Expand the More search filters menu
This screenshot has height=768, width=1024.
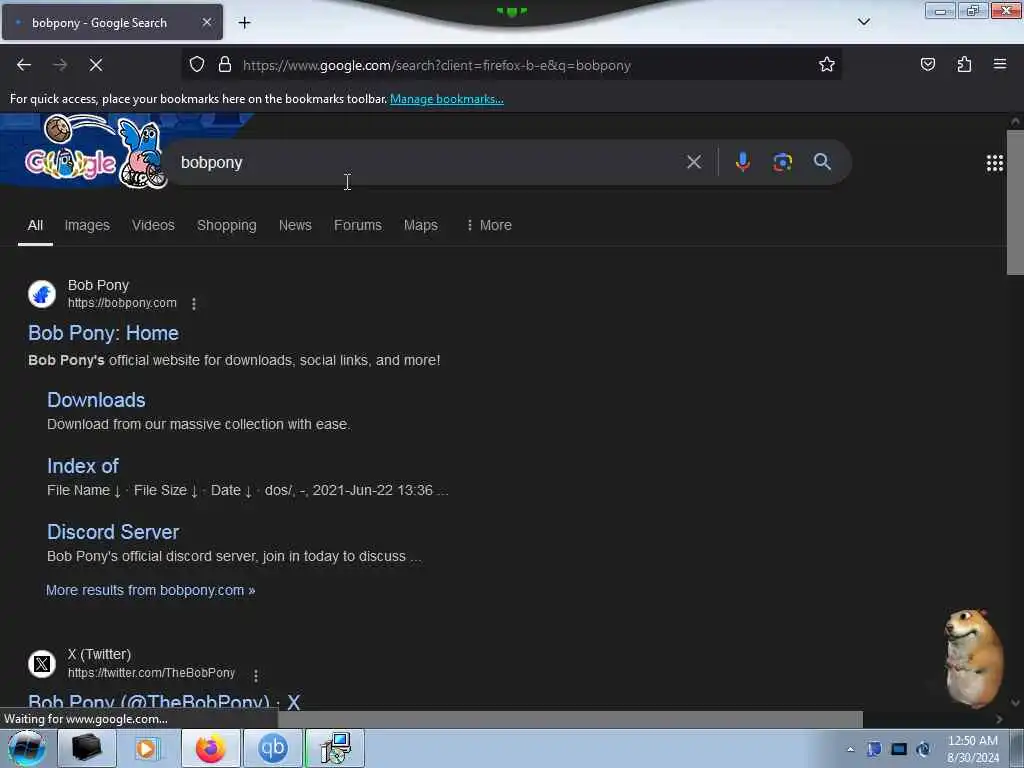click(489, 225)
